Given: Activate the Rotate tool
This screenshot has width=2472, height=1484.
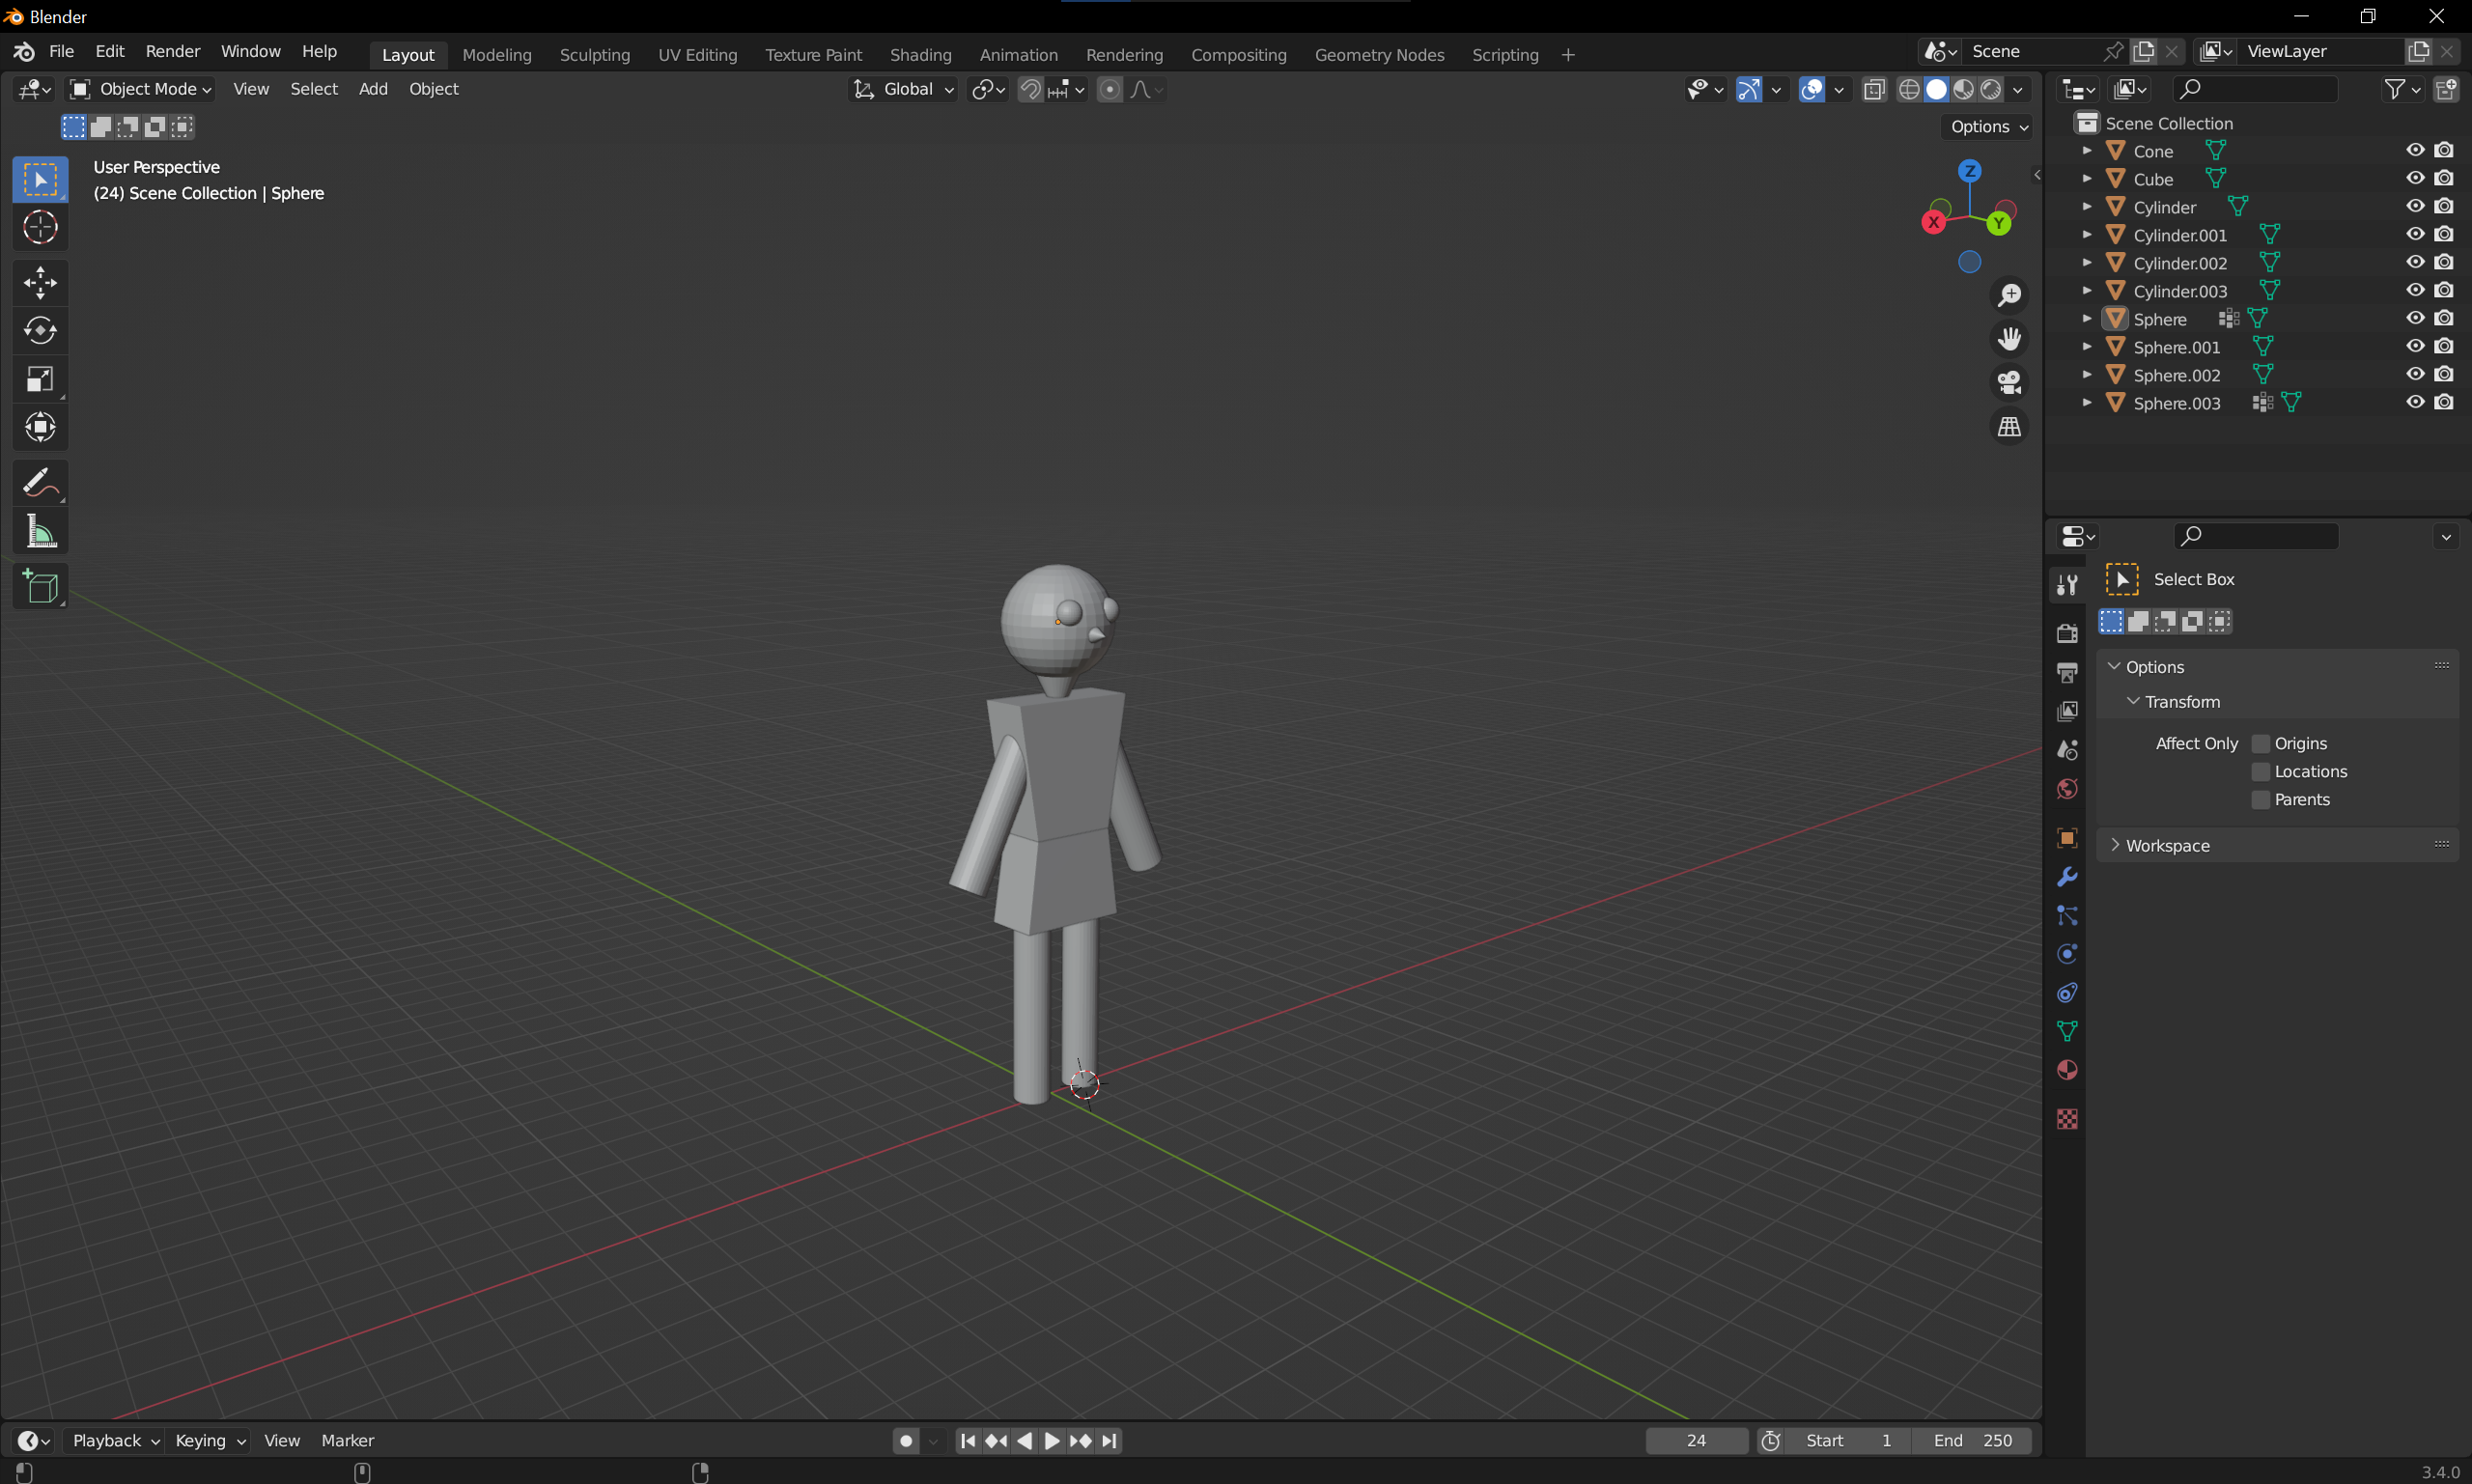Looking at the screenshot, I should click(40, 331).
